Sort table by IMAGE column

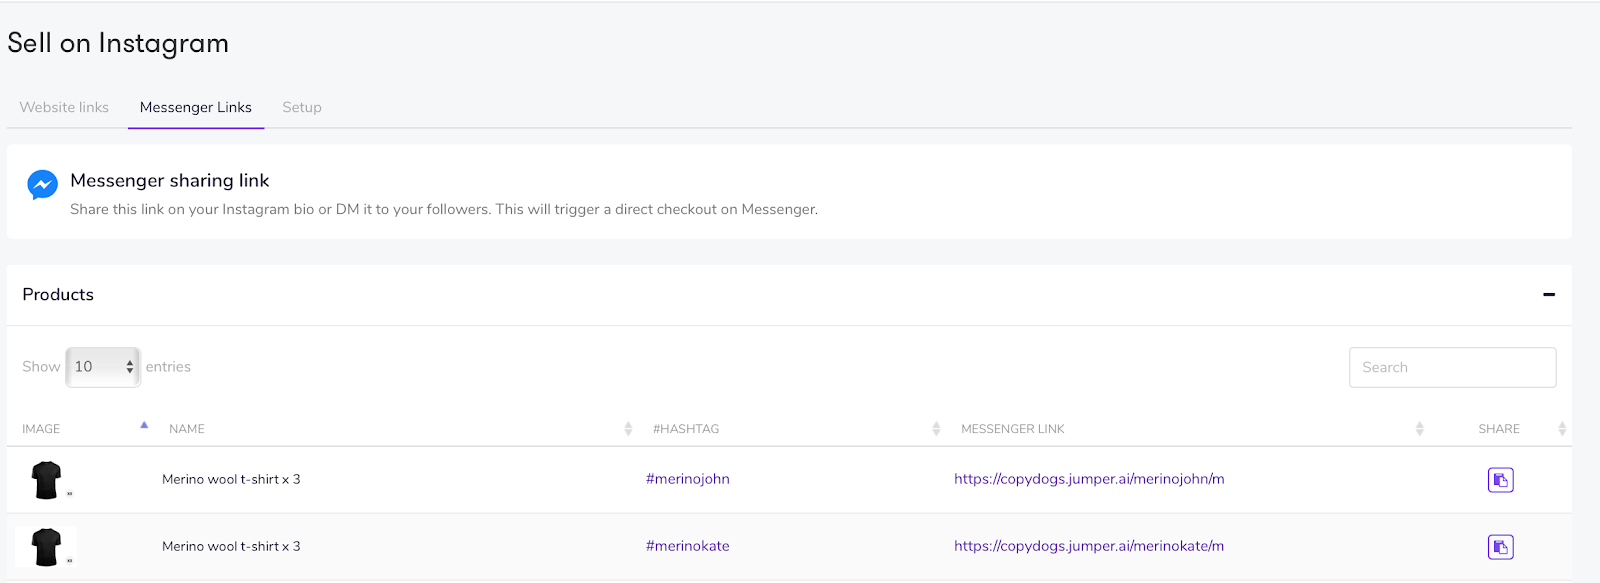click(x=41, y=429)
